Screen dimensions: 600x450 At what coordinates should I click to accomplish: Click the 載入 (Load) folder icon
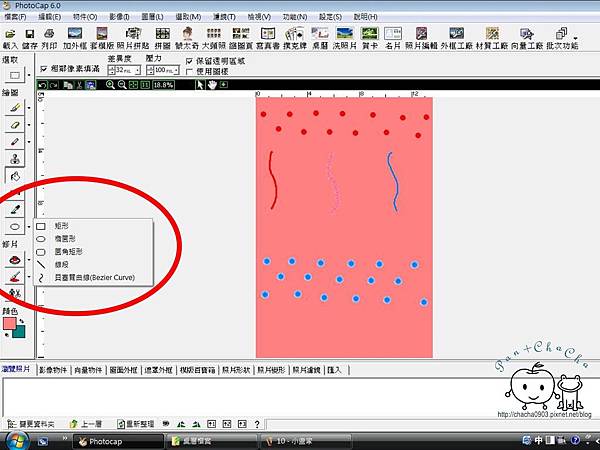pyautogui.click(x=10, y=38)
